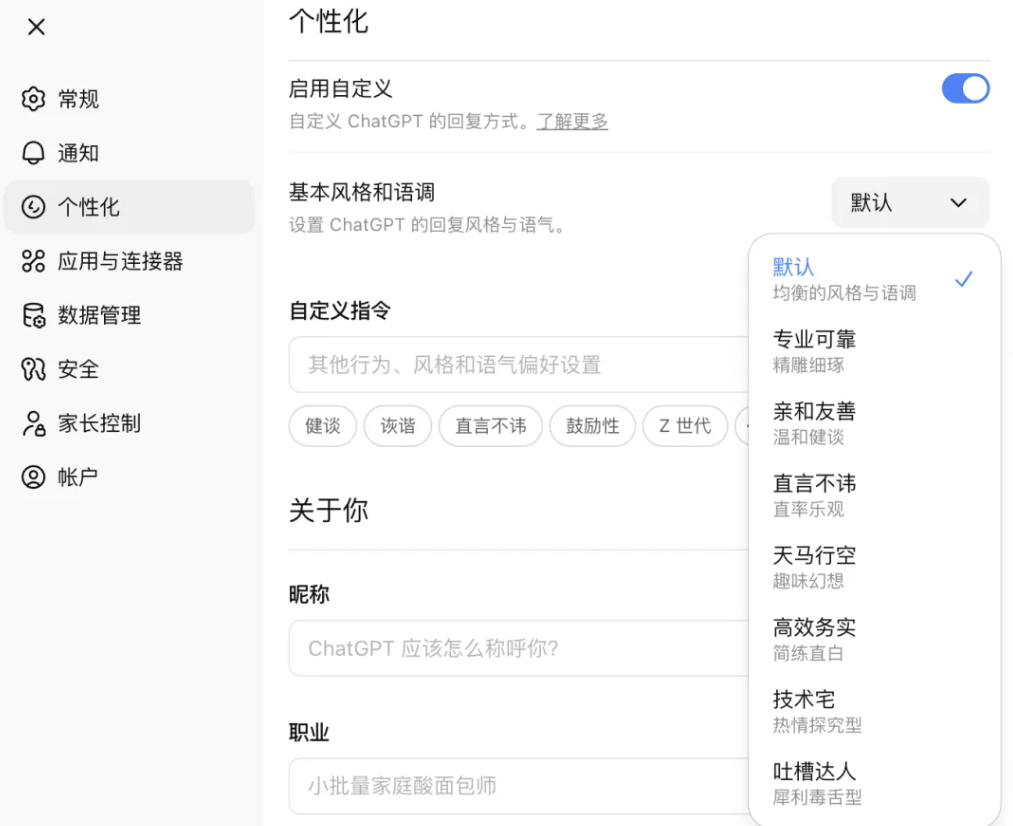Add the 直言不讳 trait chip
Viewport: 1013px width, 826px height.
coord(490,426)
